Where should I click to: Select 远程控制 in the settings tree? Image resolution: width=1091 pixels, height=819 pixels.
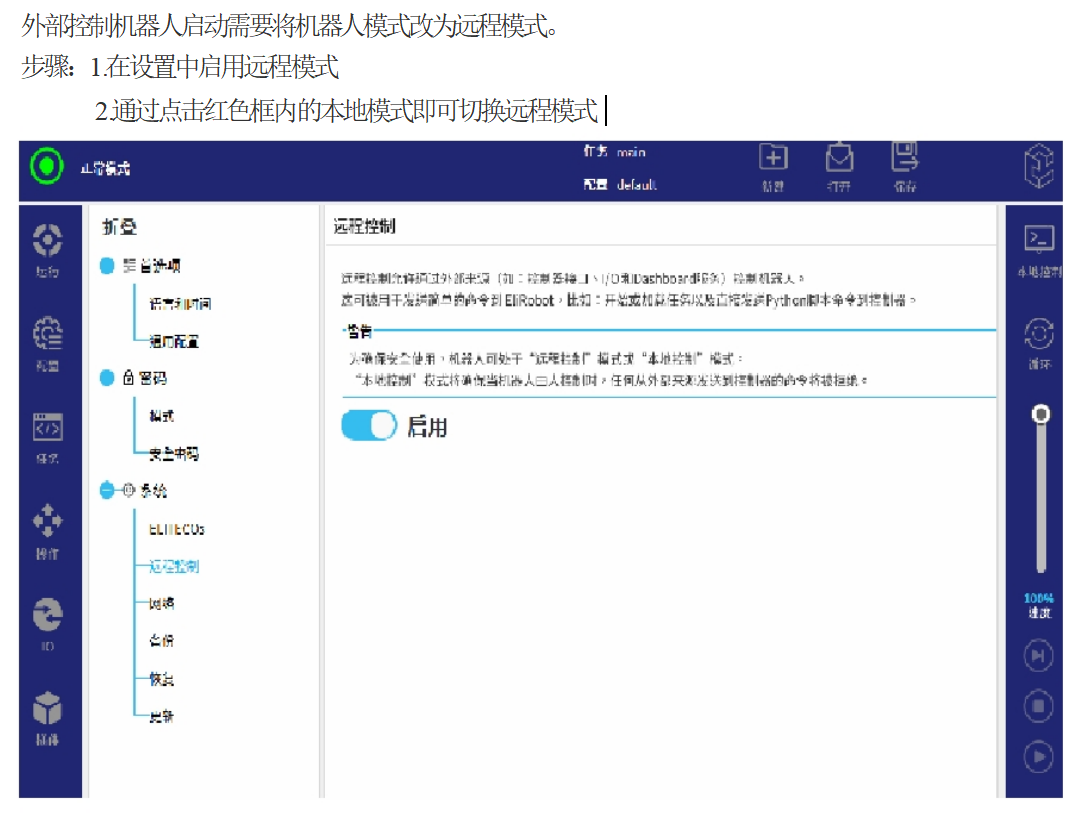[x=174, y=566]
